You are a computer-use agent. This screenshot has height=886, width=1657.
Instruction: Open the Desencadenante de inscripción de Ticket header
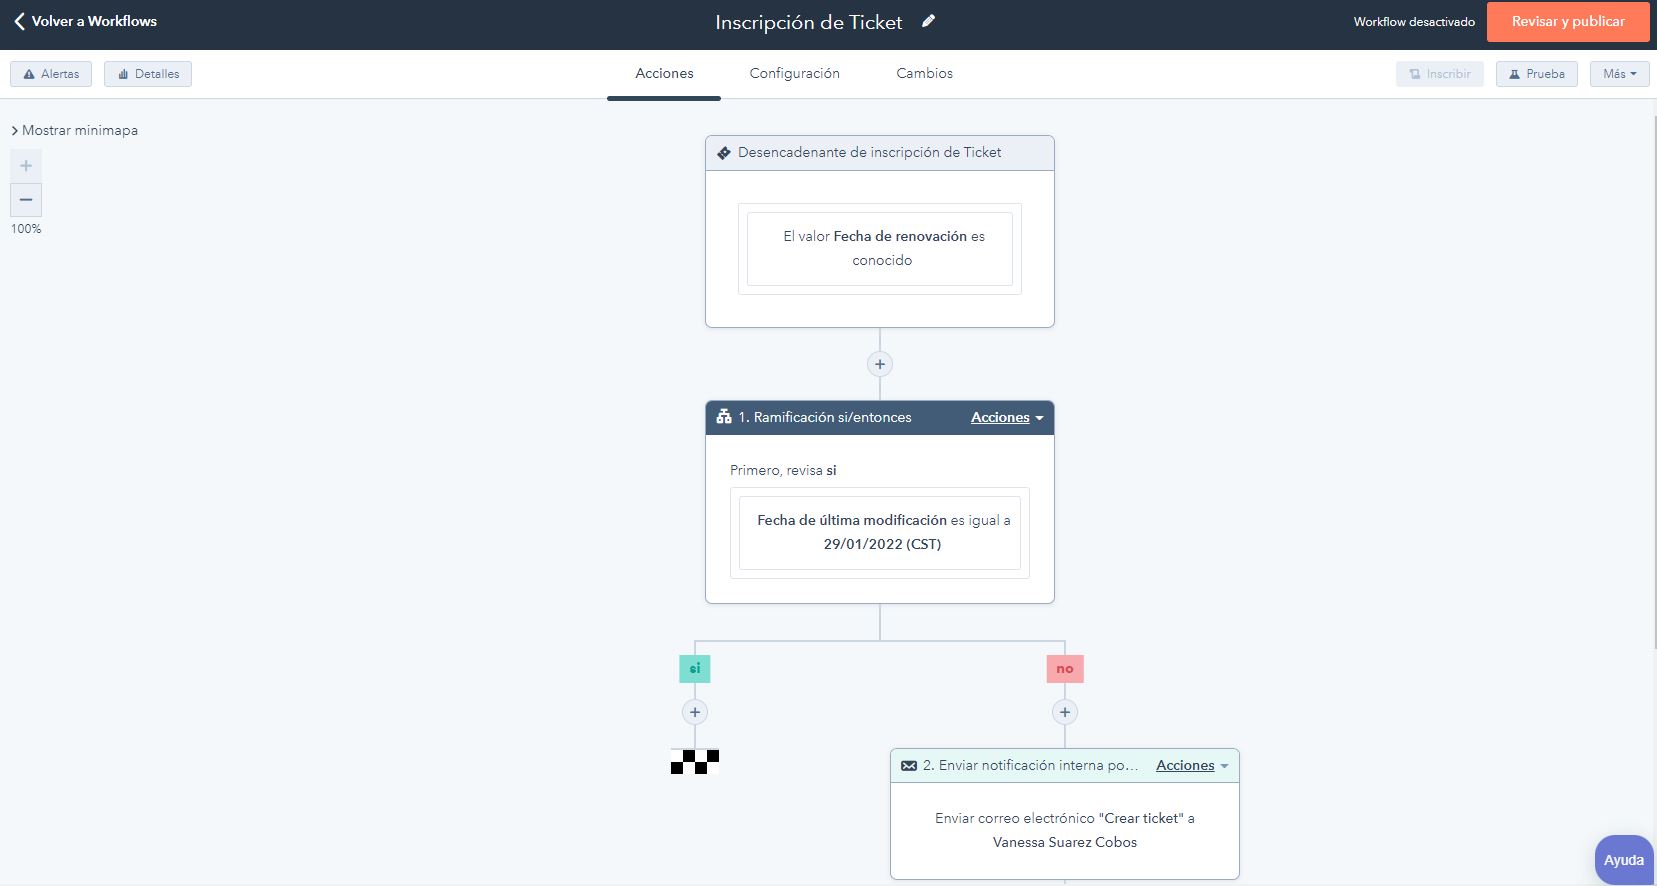coord(880,153)
